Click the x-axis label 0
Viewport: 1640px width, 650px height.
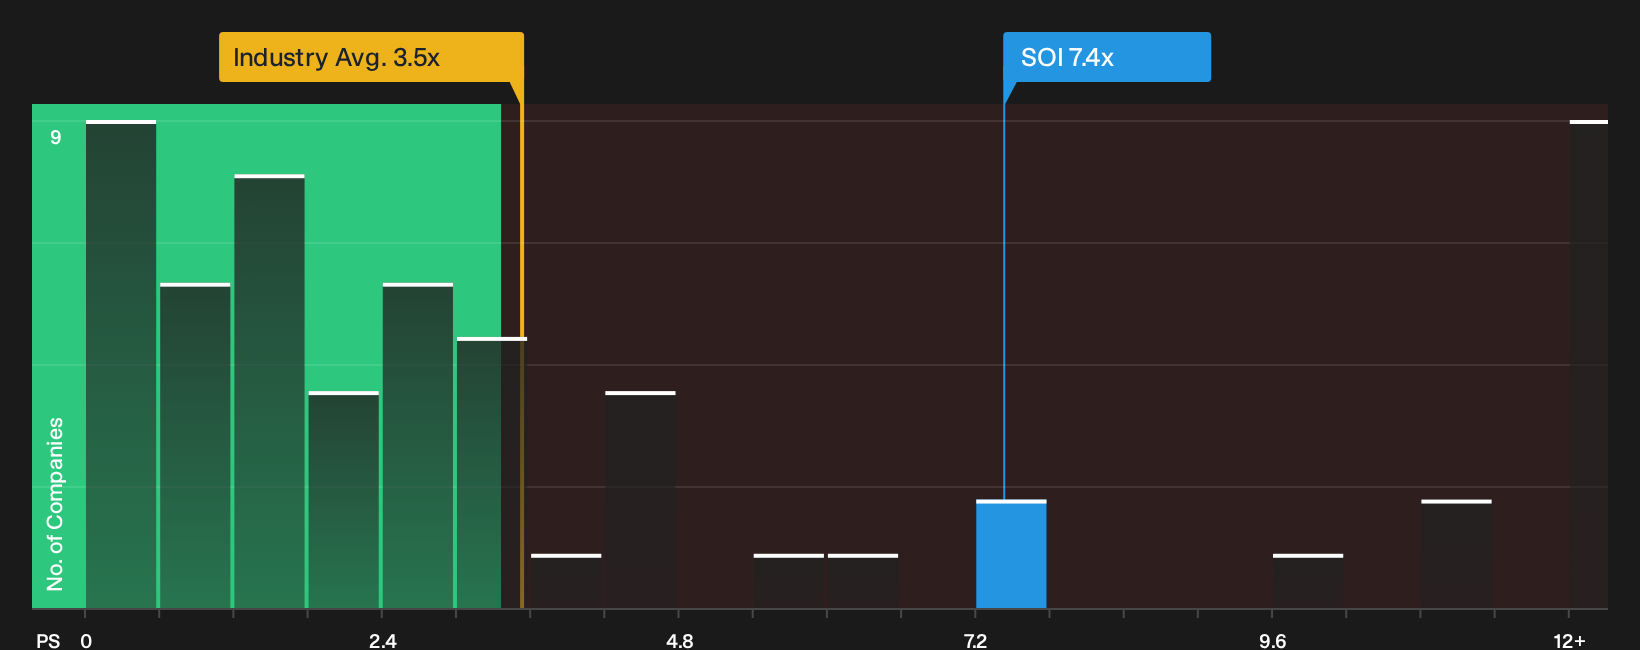pyautogui.click(x=86, y=640)
